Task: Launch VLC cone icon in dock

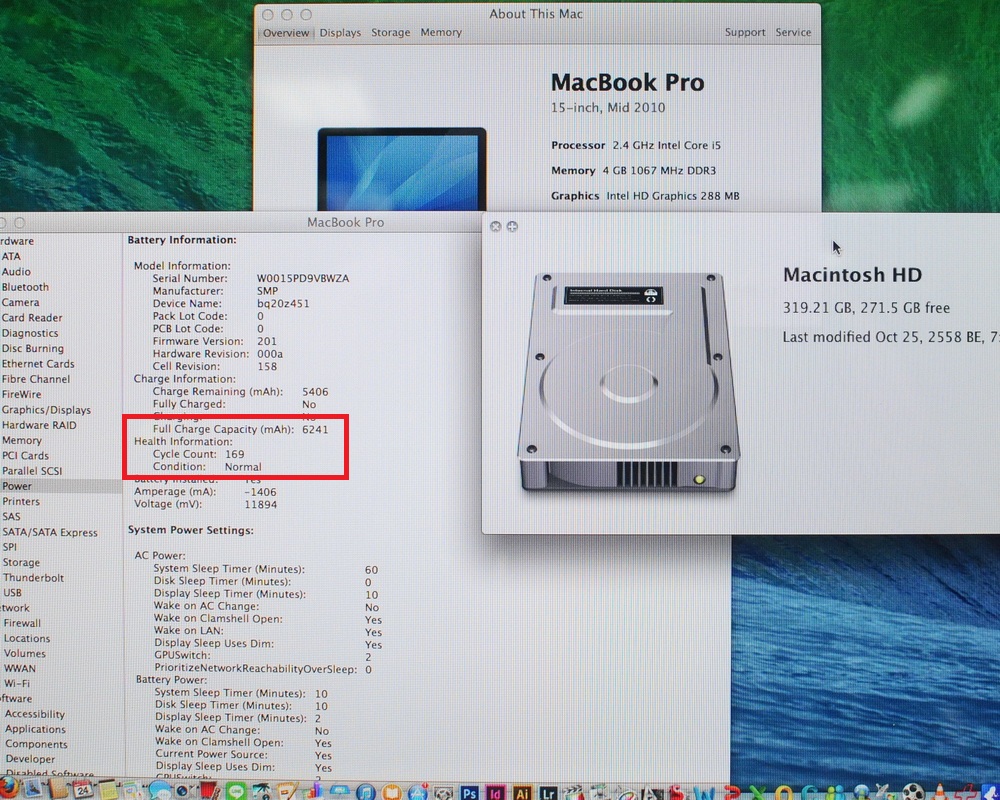Action: click(x=939, y=792)
